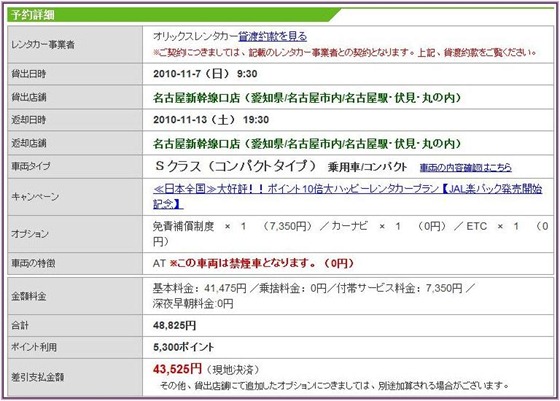Click the 名古屋新幹線口店 name in the 返却店舗 row
Screen dimensions: 560x401
(x=196, y=144)
